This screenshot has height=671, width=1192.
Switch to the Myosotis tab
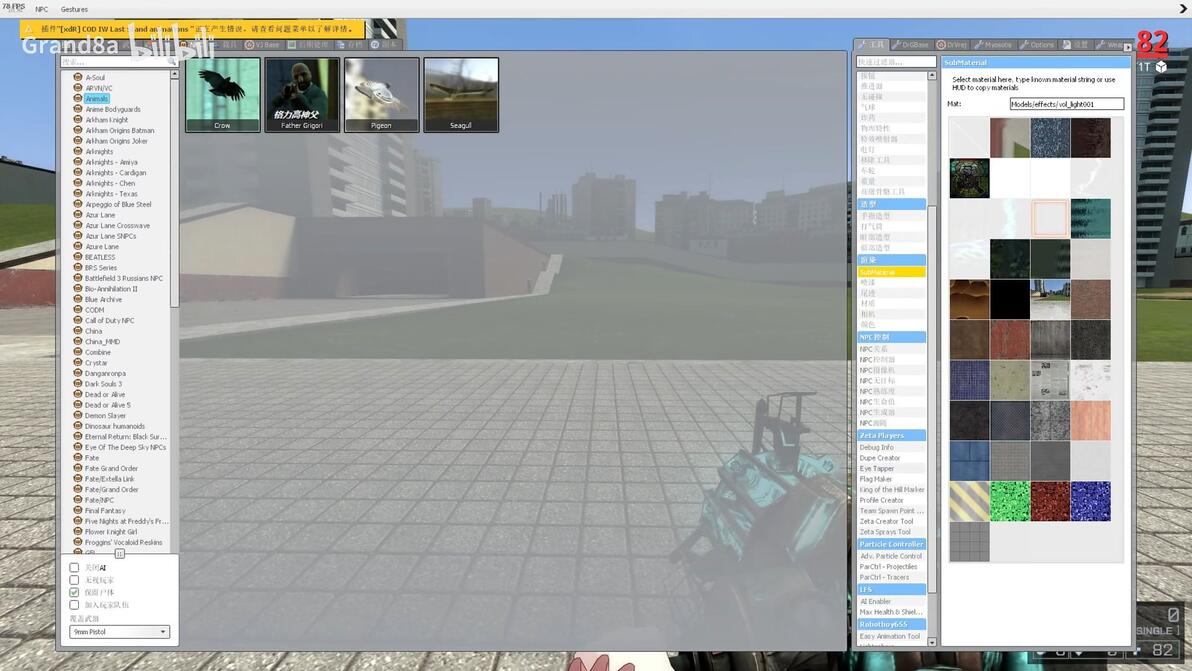(994, 45)
